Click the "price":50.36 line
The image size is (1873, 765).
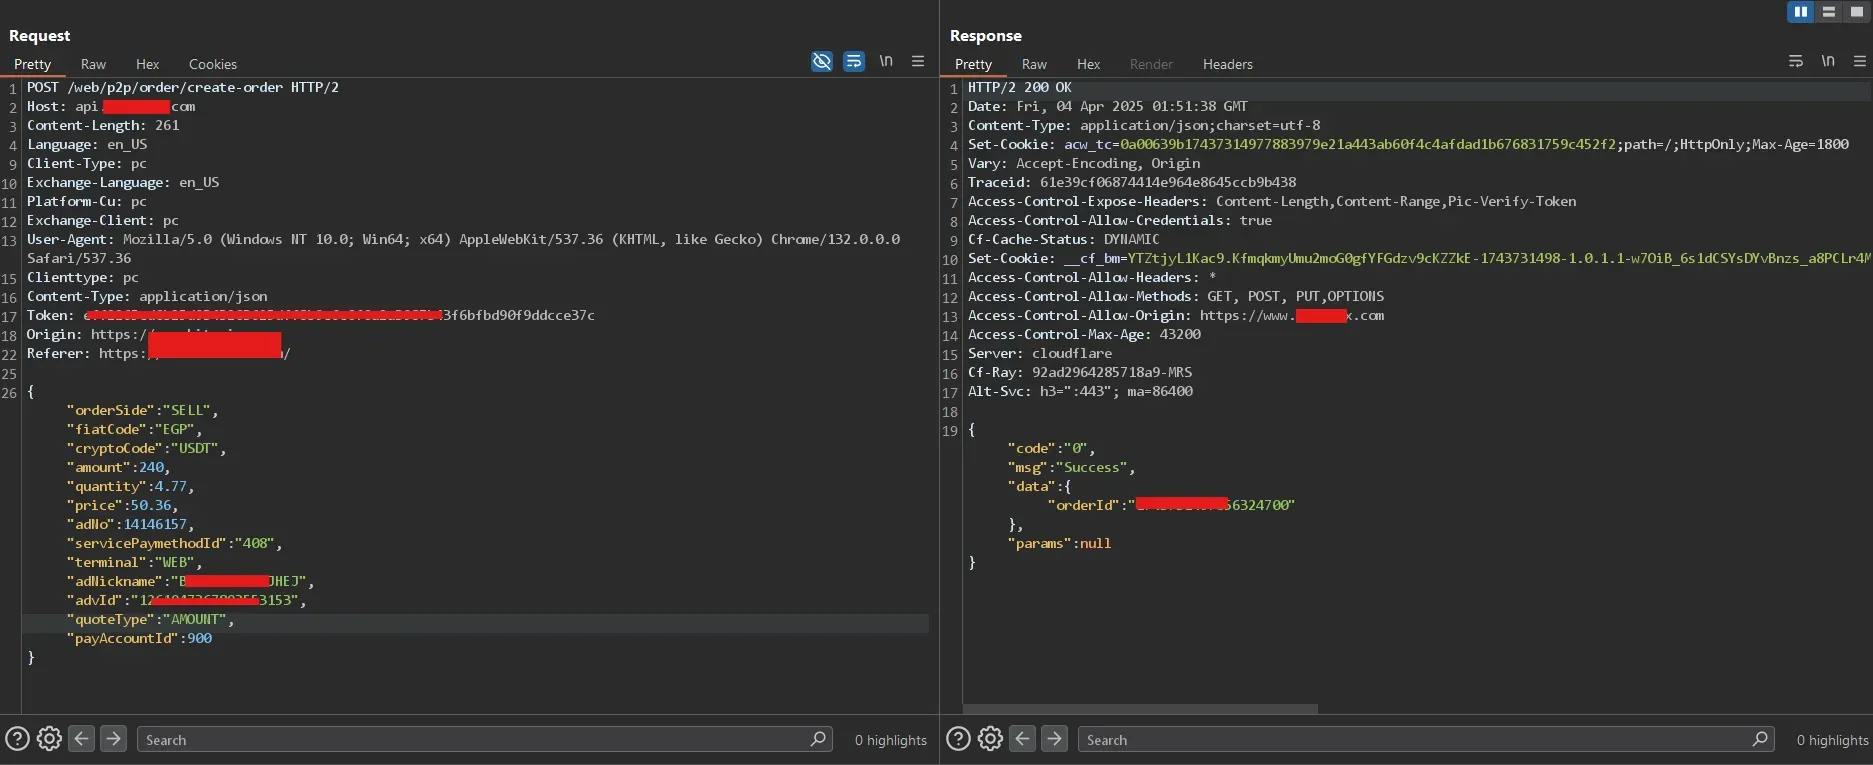[x=122, y=505]
